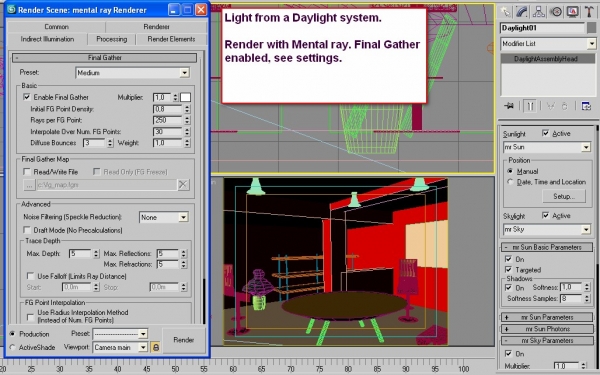Toggle mr Sun Shadows On checkbox
Screen dimensions: 600x375
(x=508, y=287)
